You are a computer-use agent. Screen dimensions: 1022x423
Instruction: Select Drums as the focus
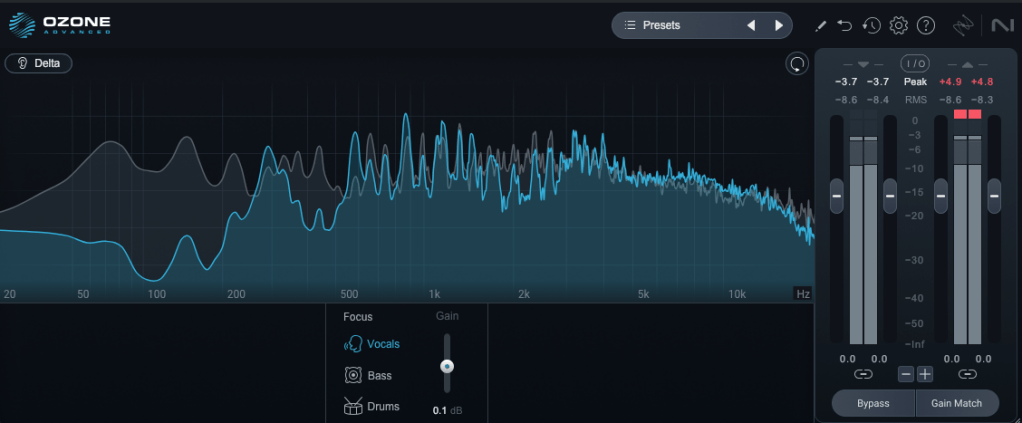click(371, 407)
